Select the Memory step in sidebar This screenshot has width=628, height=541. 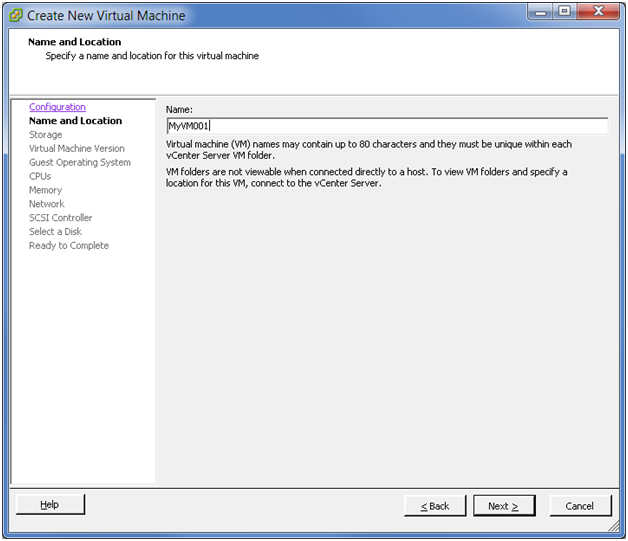45,190
